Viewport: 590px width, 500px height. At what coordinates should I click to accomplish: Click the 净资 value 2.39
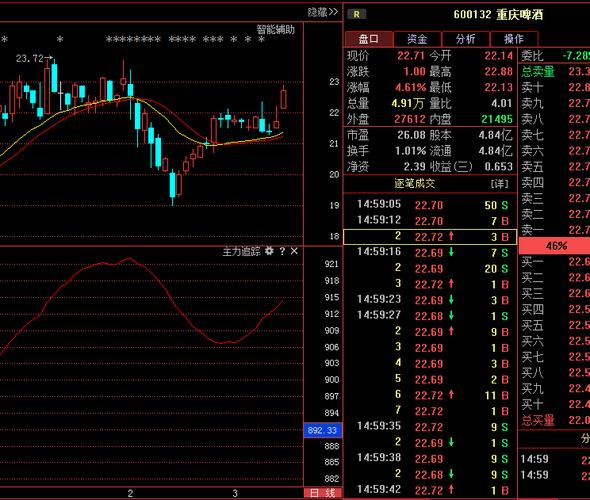point(414,167)
